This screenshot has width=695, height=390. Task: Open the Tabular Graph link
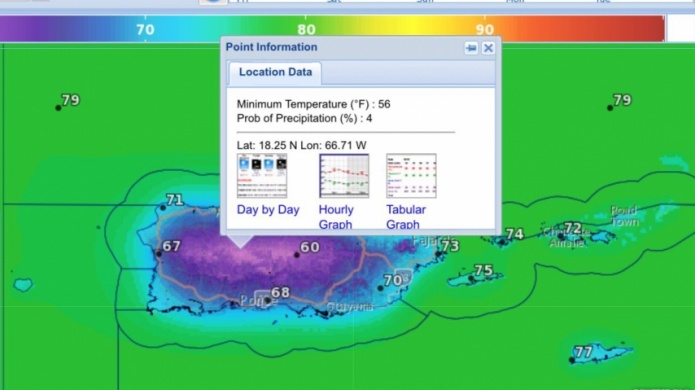[x=406, y=217]
